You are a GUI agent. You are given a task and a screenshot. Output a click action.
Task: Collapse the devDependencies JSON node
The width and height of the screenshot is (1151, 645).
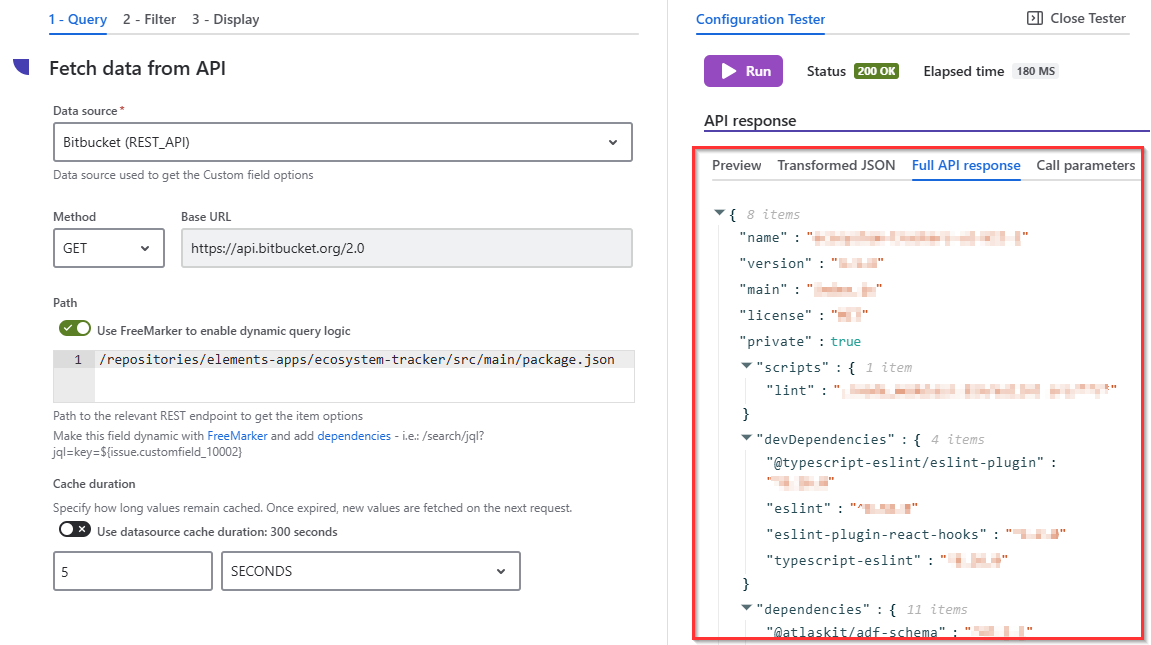pos(747,437)
